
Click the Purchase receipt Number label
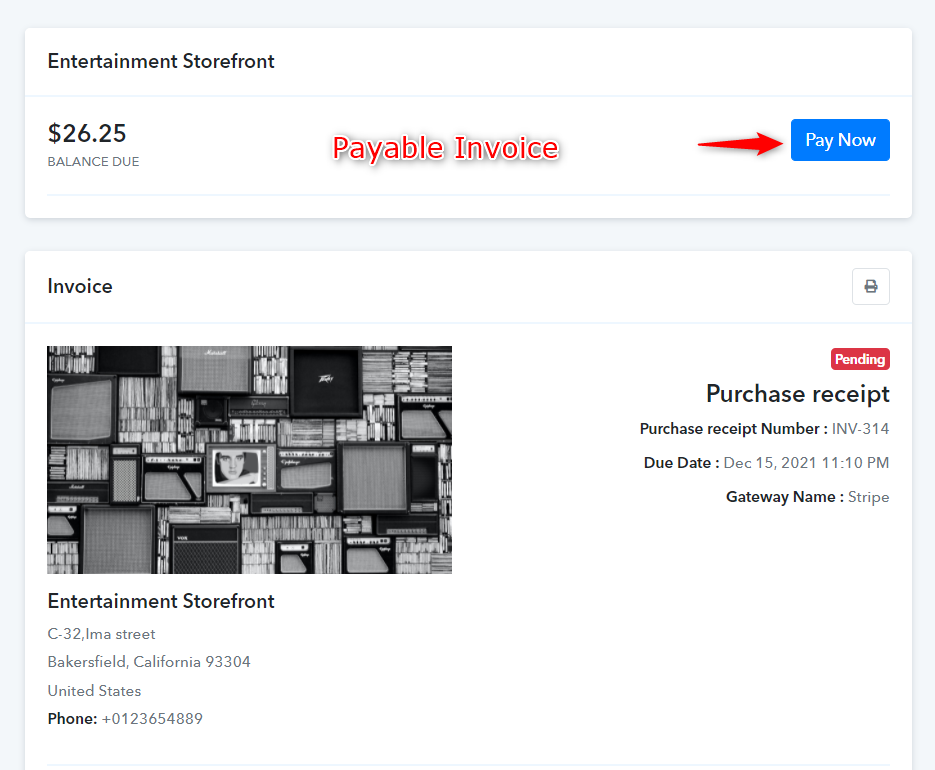(x=733, y=429)
